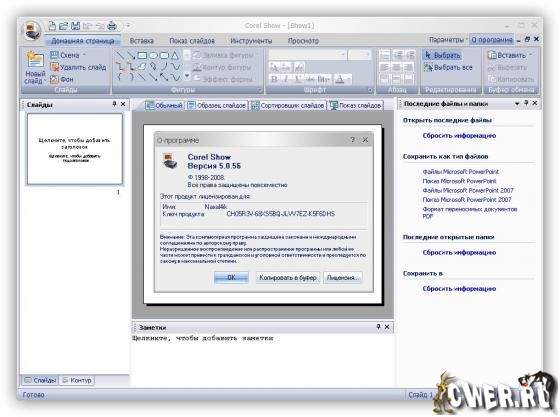Open the Параметры dropdown menu

coord(448,40)
